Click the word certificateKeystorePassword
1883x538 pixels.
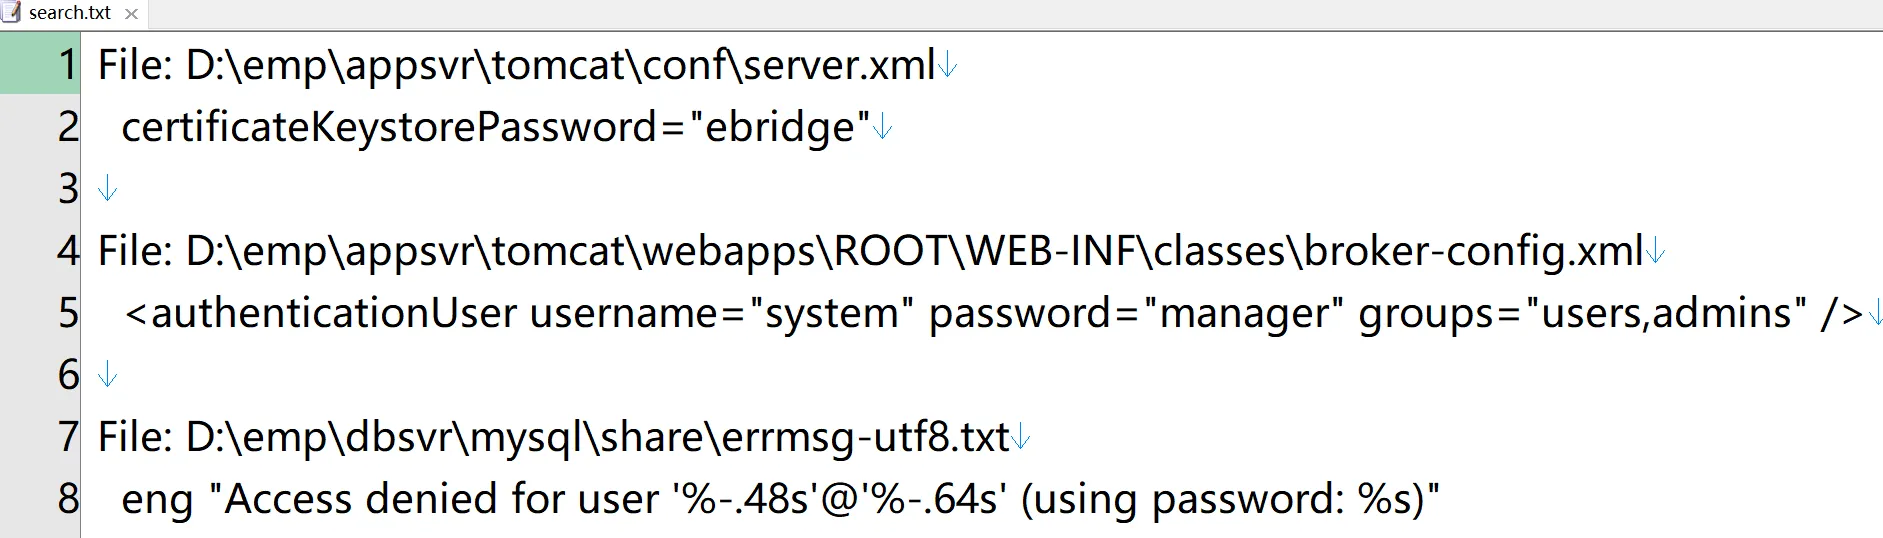(389, 128)
